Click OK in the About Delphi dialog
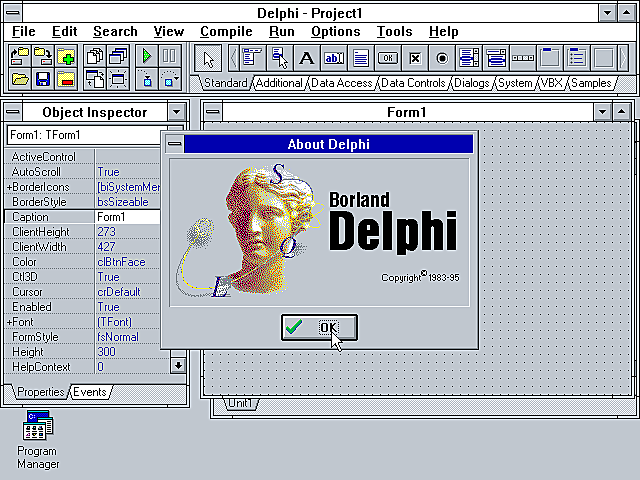The width and height of the screenshot is (640, 480). 319,327
